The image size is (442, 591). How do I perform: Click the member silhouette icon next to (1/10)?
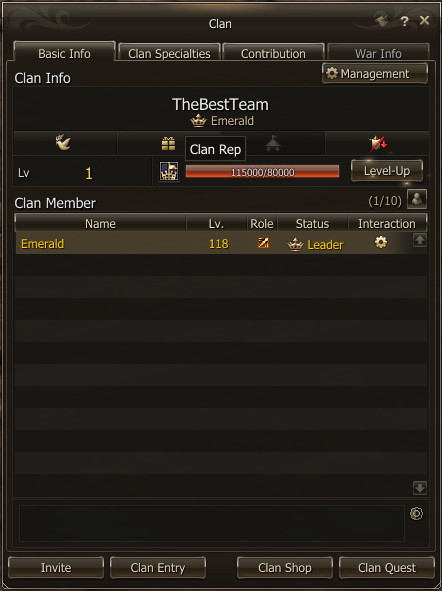[417, 199]
